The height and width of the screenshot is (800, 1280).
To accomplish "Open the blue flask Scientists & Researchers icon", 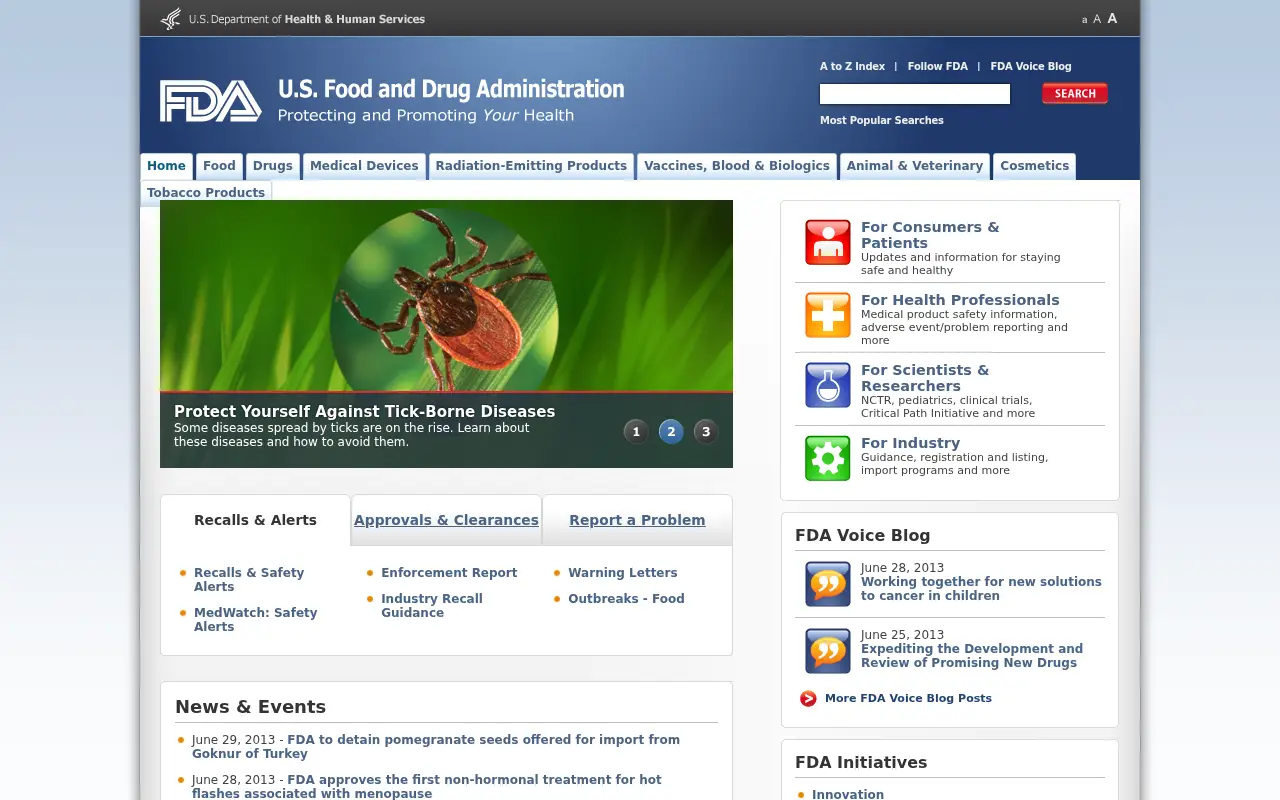I will pos(828,385).
